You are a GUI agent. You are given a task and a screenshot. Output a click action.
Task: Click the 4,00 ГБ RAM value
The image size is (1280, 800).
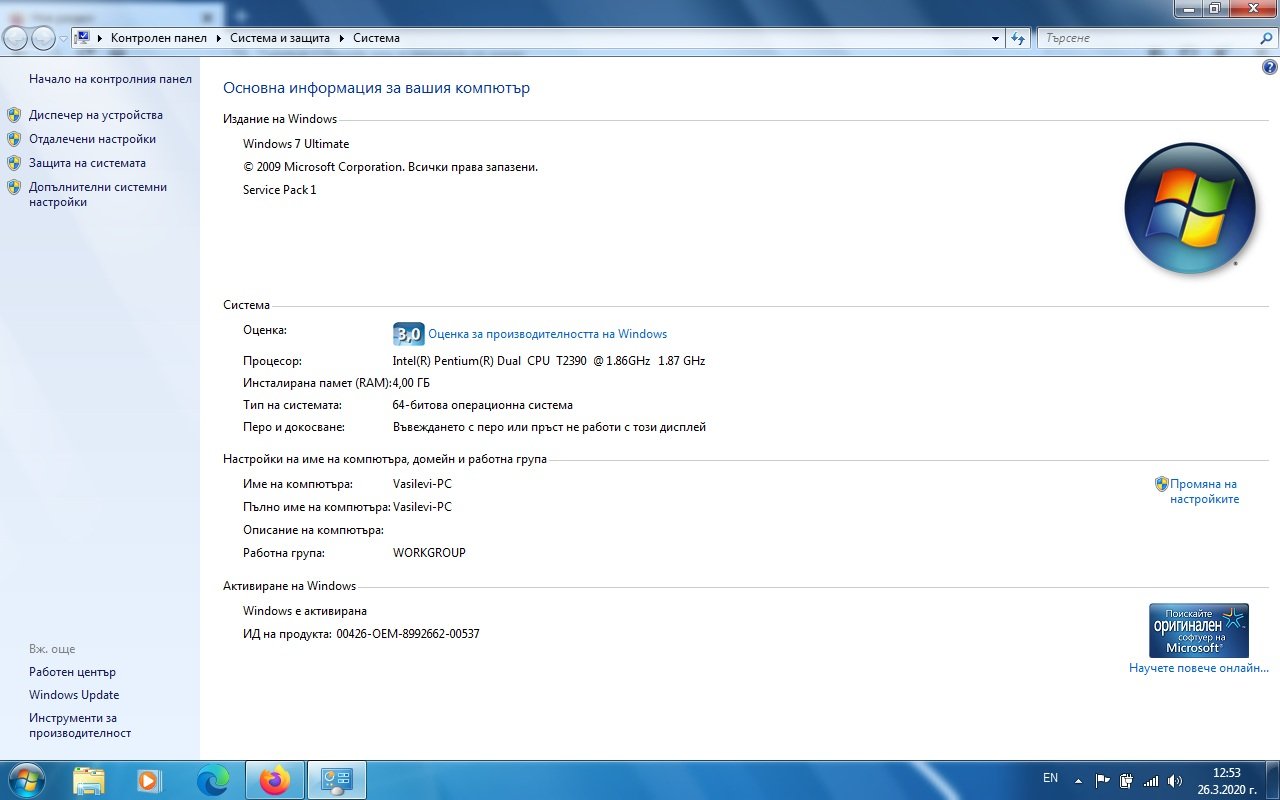(x=411, y=383)
